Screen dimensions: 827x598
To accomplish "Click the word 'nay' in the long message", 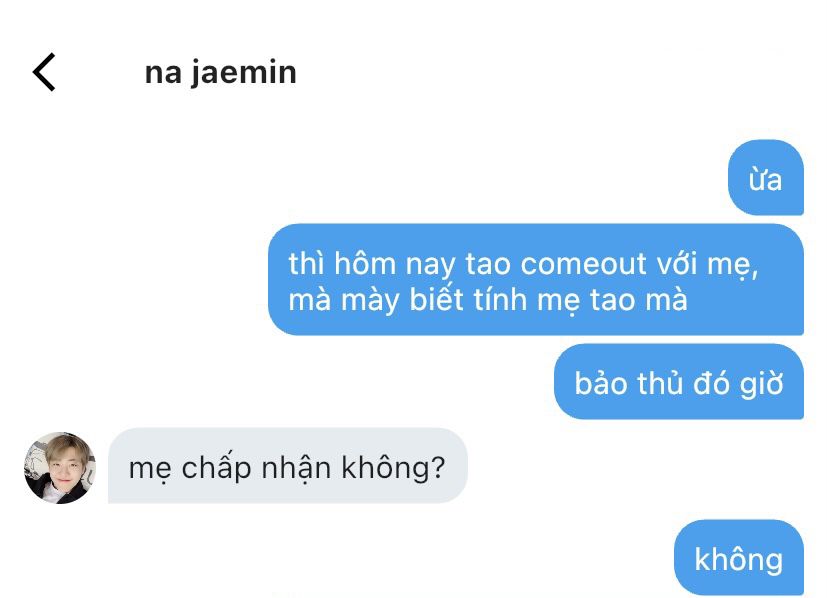I will click(x=430, y=265).
